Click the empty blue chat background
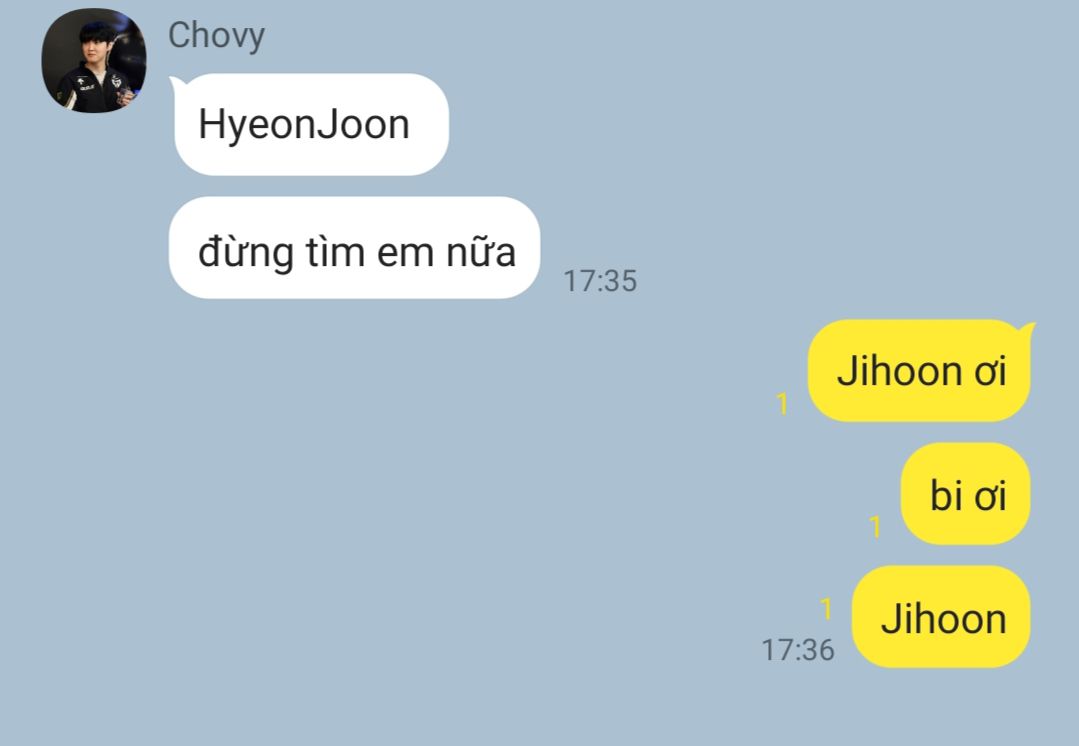The image size is (1079, 746). tap(413, 516)
